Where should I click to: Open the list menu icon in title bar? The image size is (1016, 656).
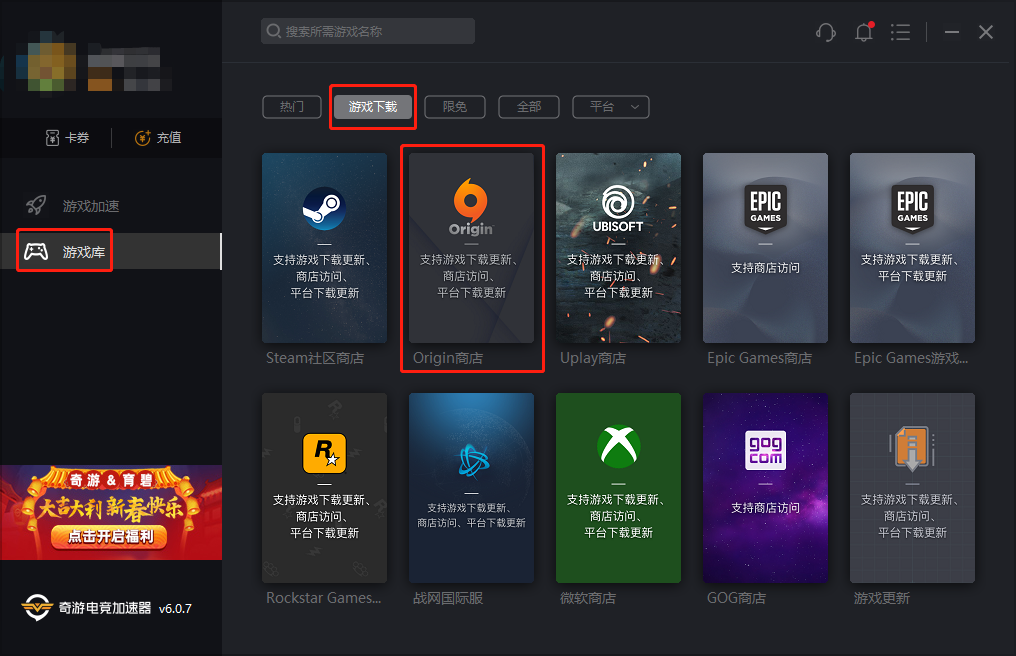(x=901, y=32)
